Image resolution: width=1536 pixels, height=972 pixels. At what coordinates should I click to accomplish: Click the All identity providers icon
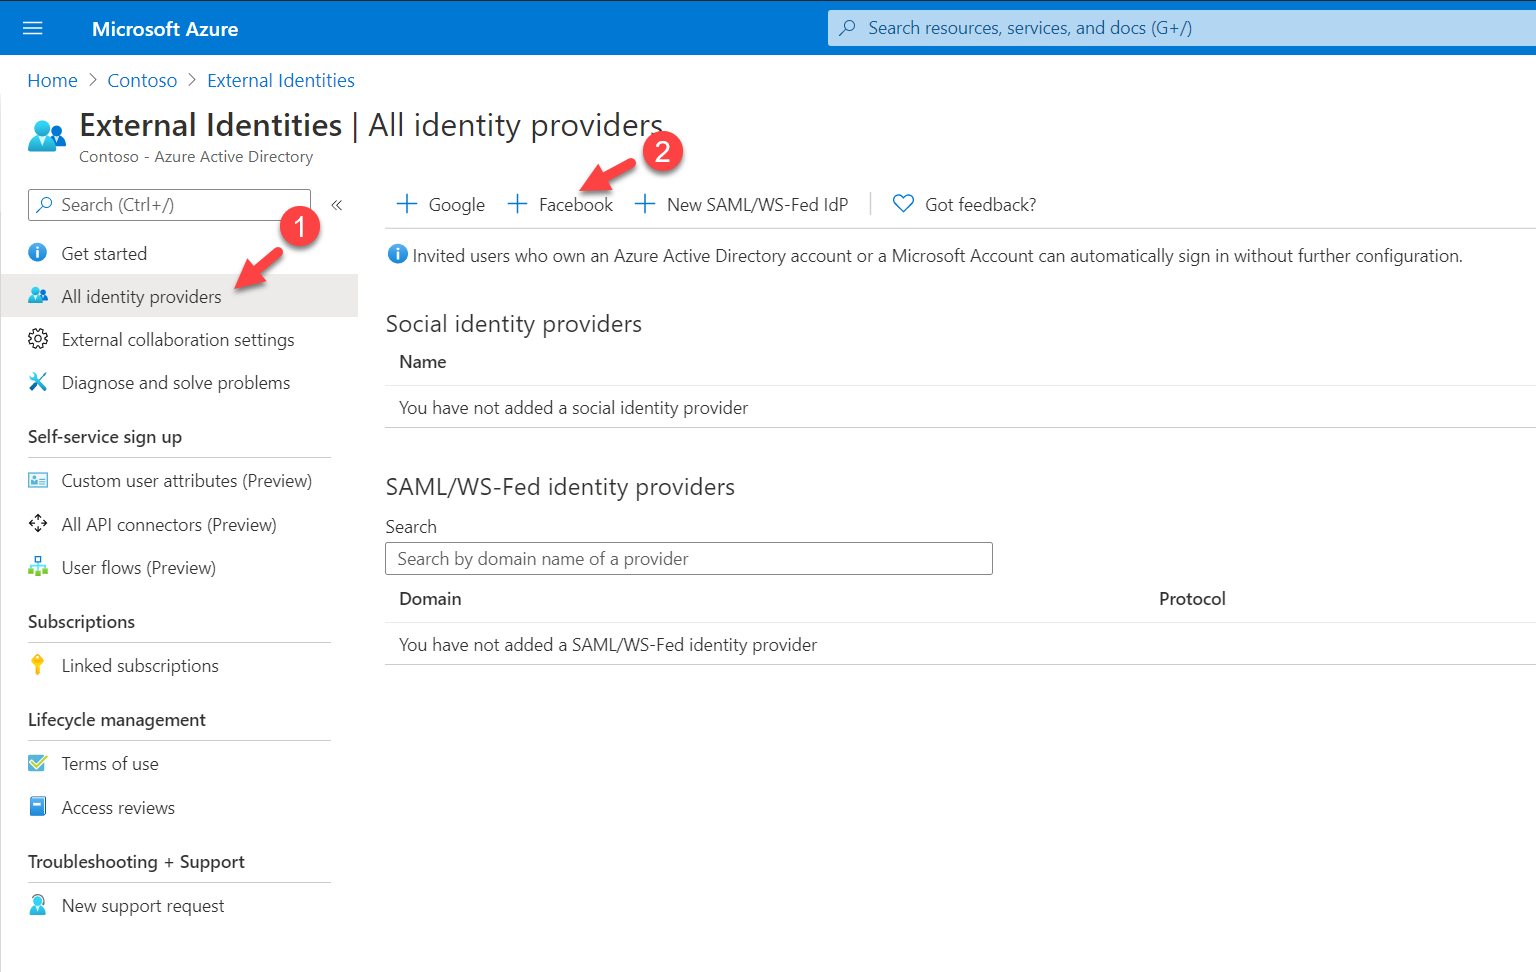click(38, 296)
